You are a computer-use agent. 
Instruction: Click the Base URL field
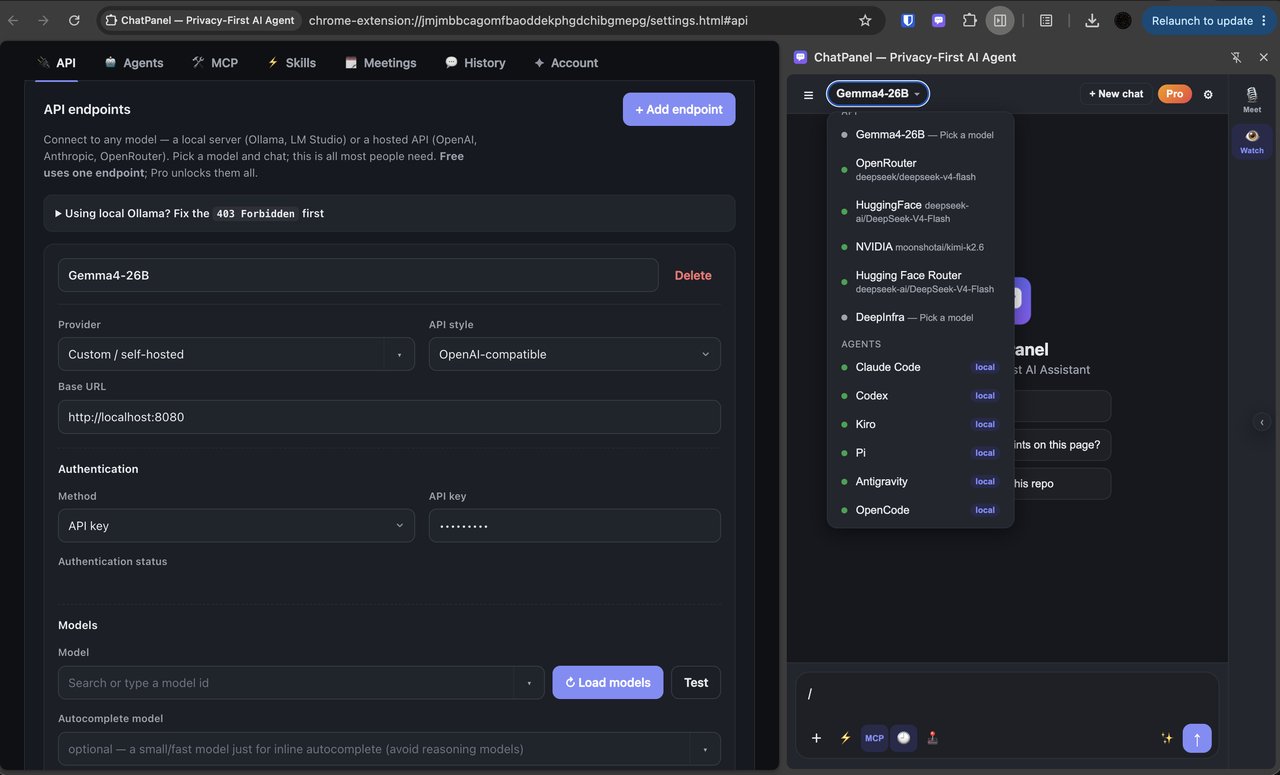click(x=389, y=417)
